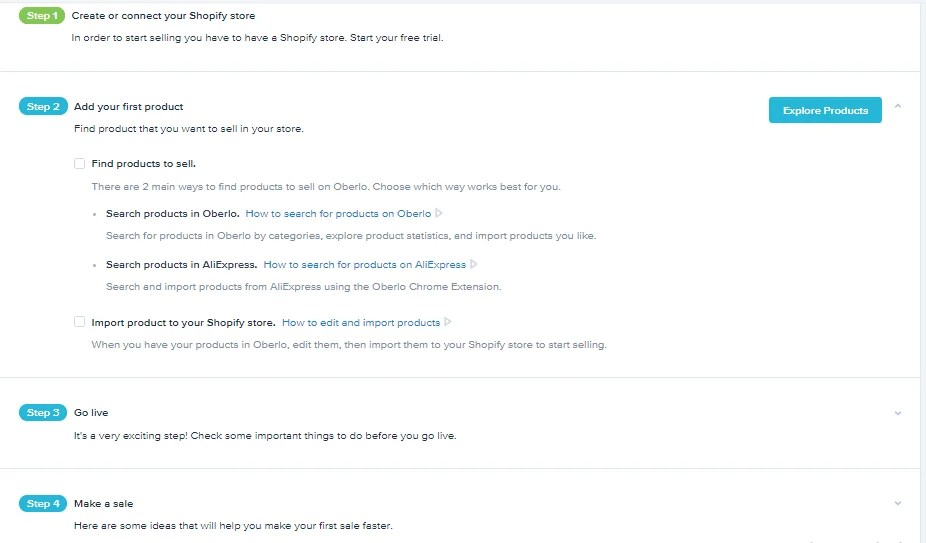
Task: Click the Explore Products button
Action: [x=825, y=110]
